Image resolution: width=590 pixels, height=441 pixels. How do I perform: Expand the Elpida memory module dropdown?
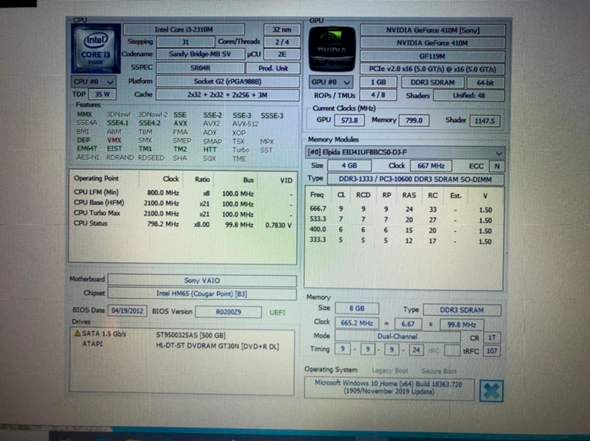404,152
